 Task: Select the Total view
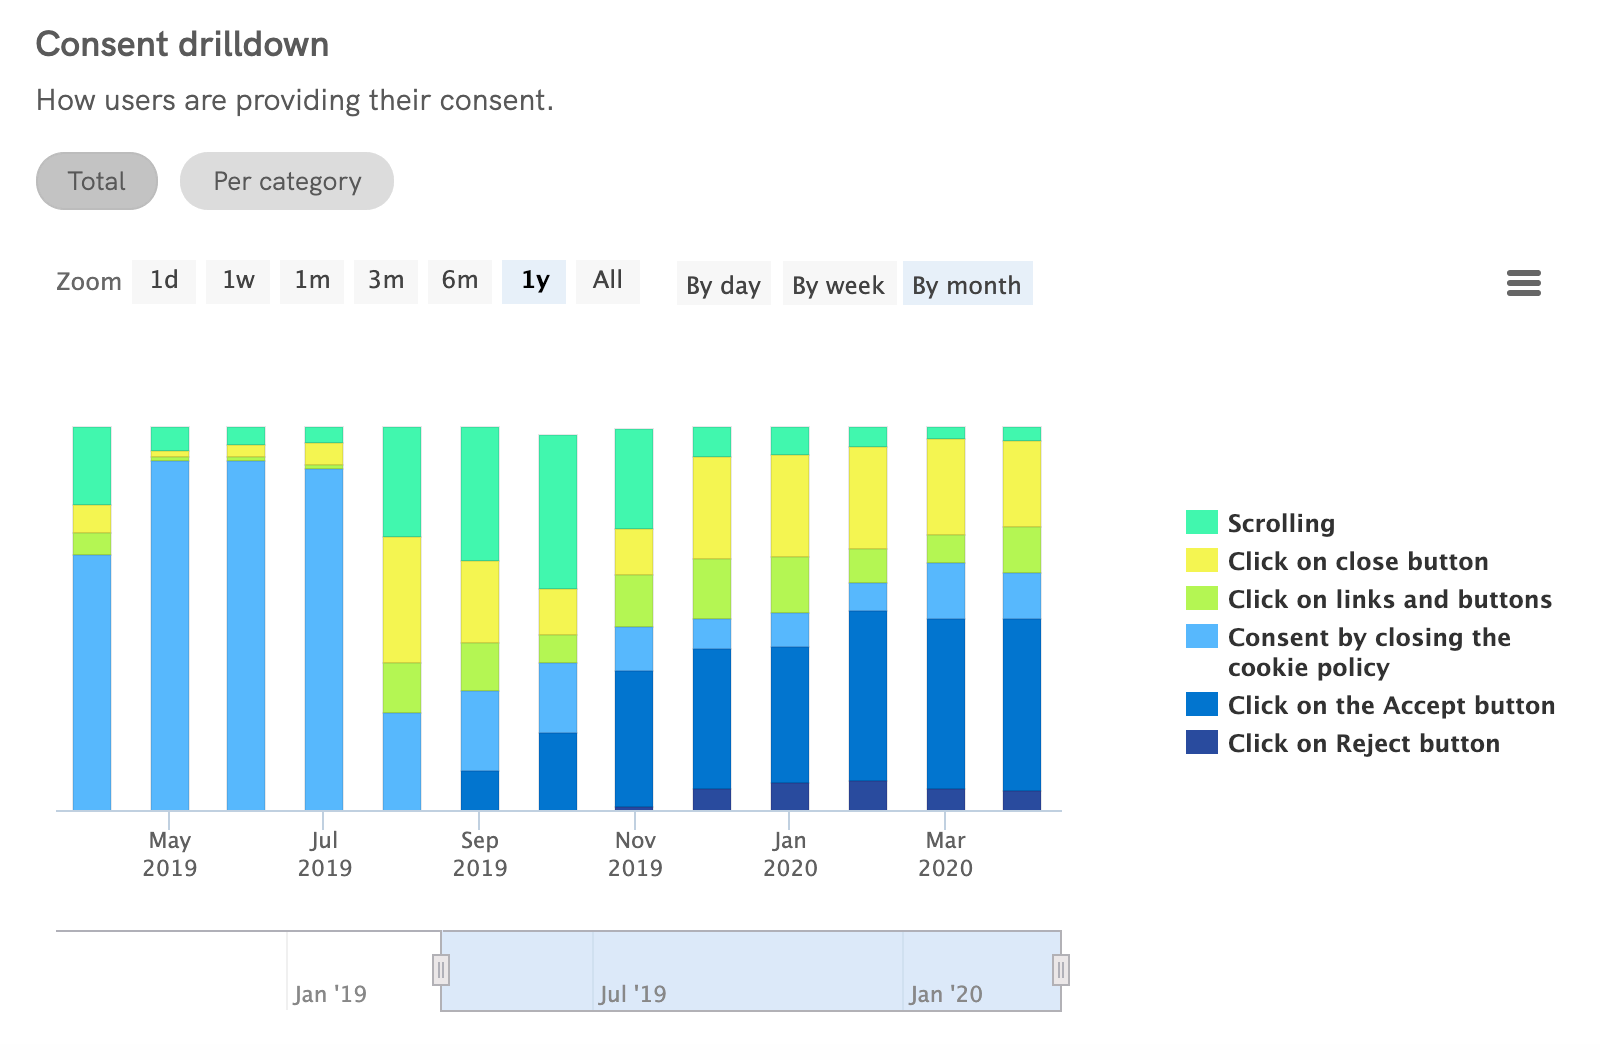[x=96, y=181]
